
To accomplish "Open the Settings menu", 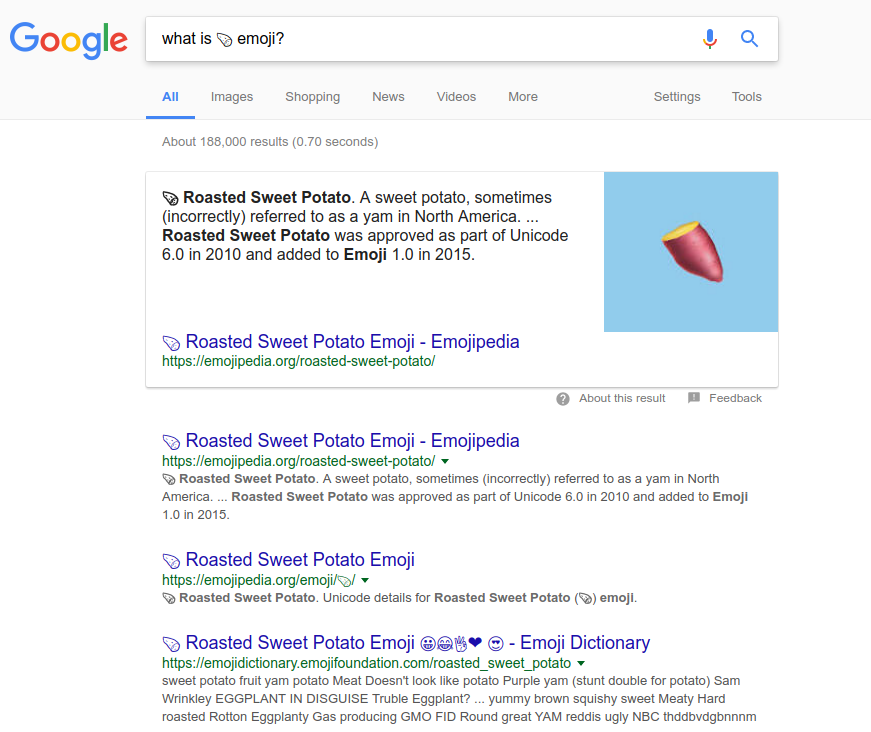I will point(677,97).
